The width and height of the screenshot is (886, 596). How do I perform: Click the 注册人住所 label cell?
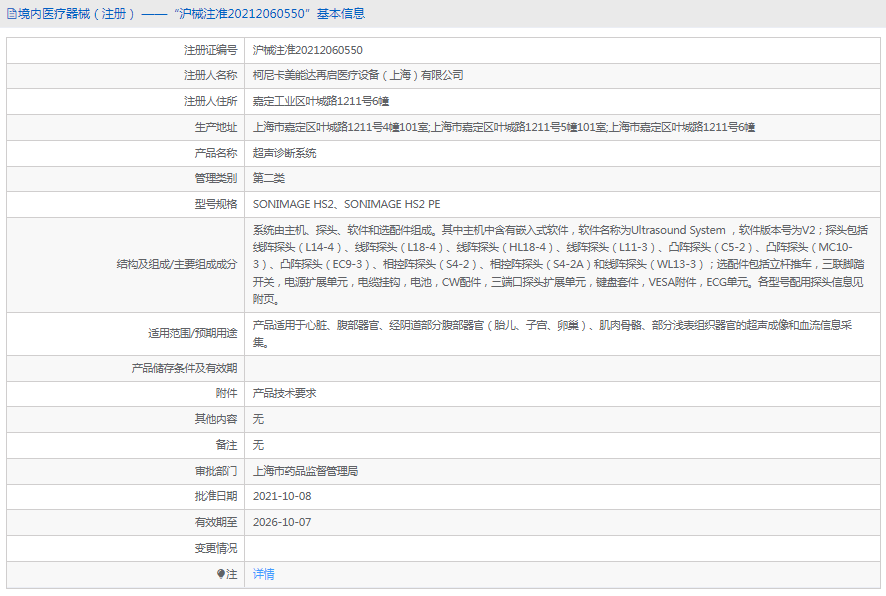coord(125,102)
